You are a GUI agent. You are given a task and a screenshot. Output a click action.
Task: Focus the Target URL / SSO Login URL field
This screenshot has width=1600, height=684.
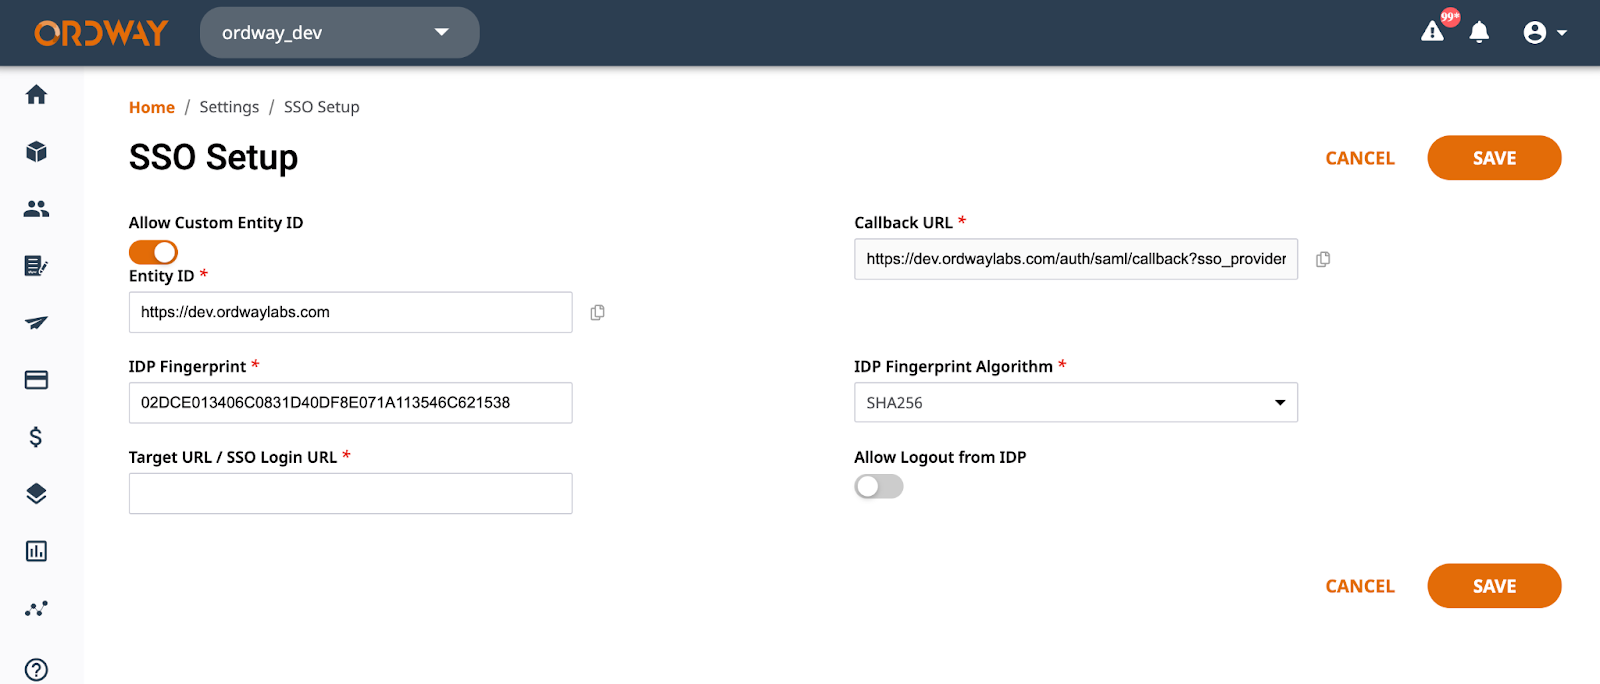point(351,493)
